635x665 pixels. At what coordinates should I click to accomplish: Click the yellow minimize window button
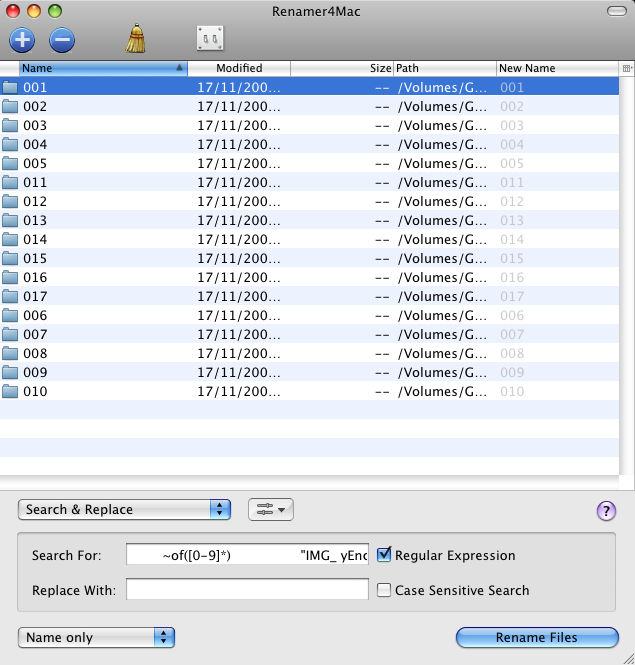34,11
